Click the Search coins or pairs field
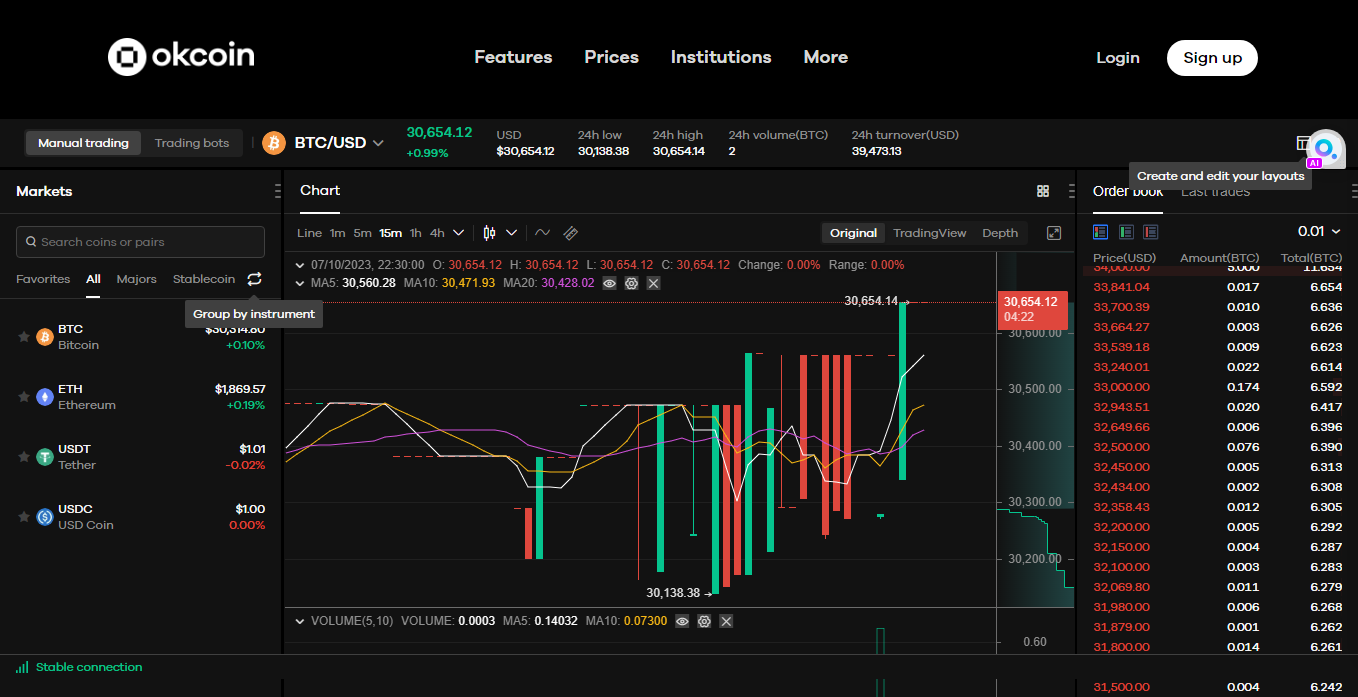Image resolution: width=1358 pixels, height=697 pixels. tap(140, 242)
